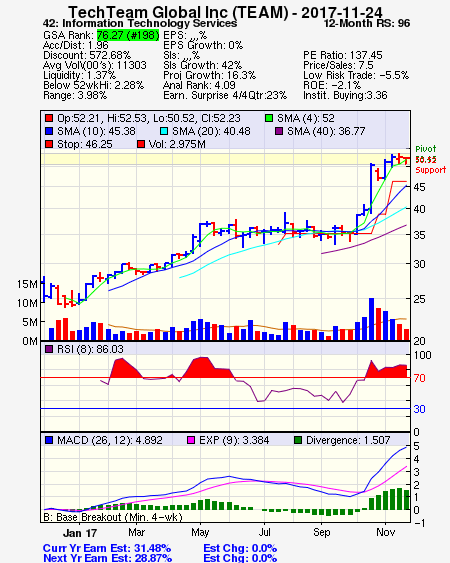Click the 'Instit. Buying:3.36' value
The height and width of the screenshot is (563, 450).
coord(345,96)
